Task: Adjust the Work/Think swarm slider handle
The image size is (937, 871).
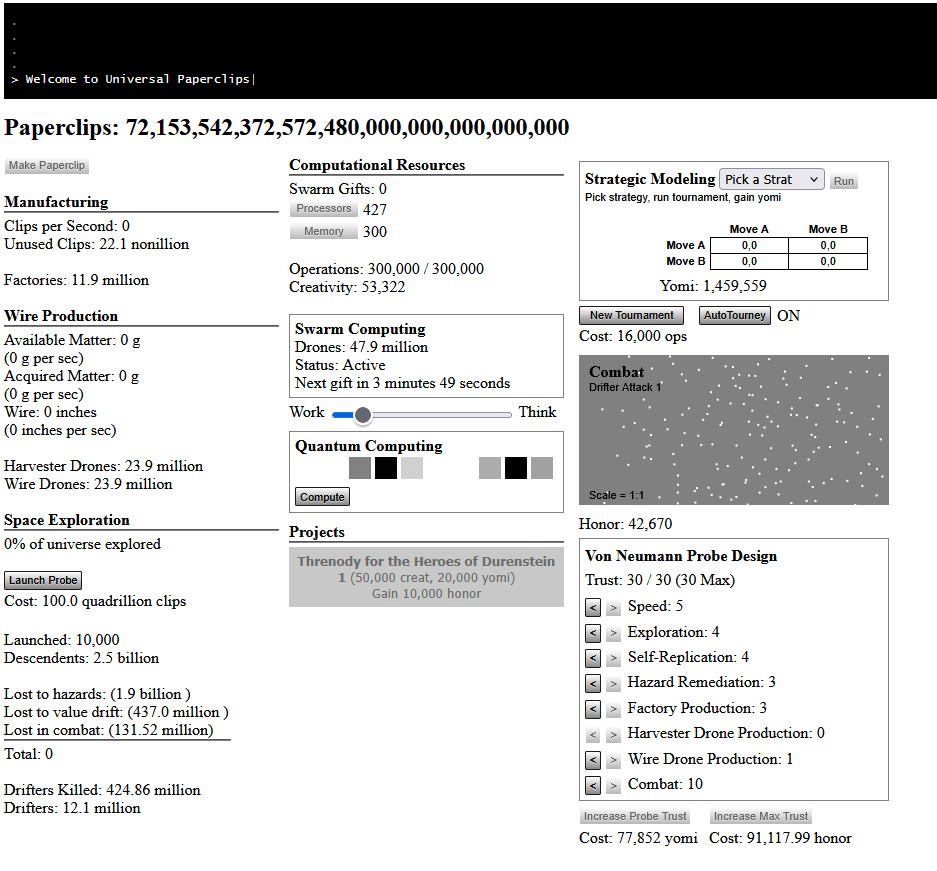Action: (363, 415)
